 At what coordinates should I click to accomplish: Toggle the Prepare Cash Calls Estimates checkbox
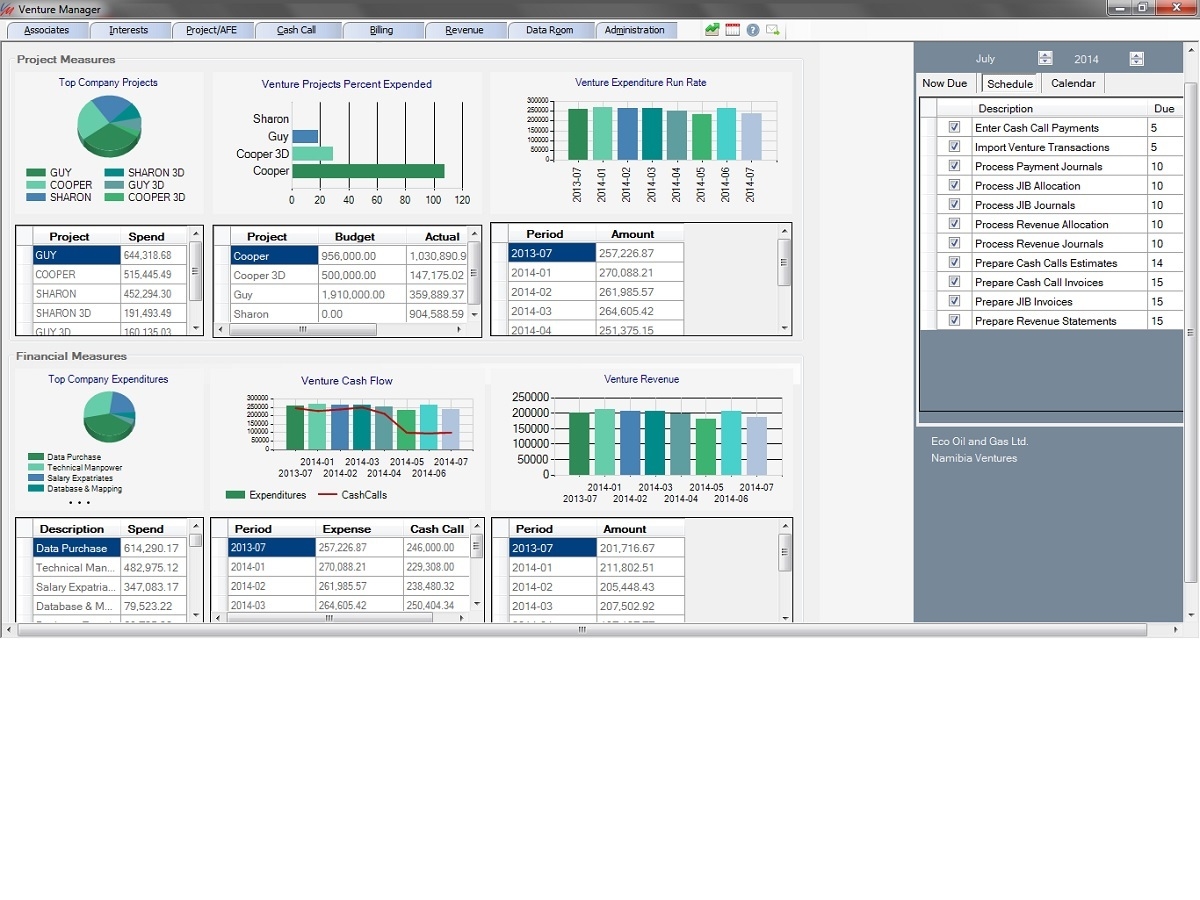coord(954,263)
